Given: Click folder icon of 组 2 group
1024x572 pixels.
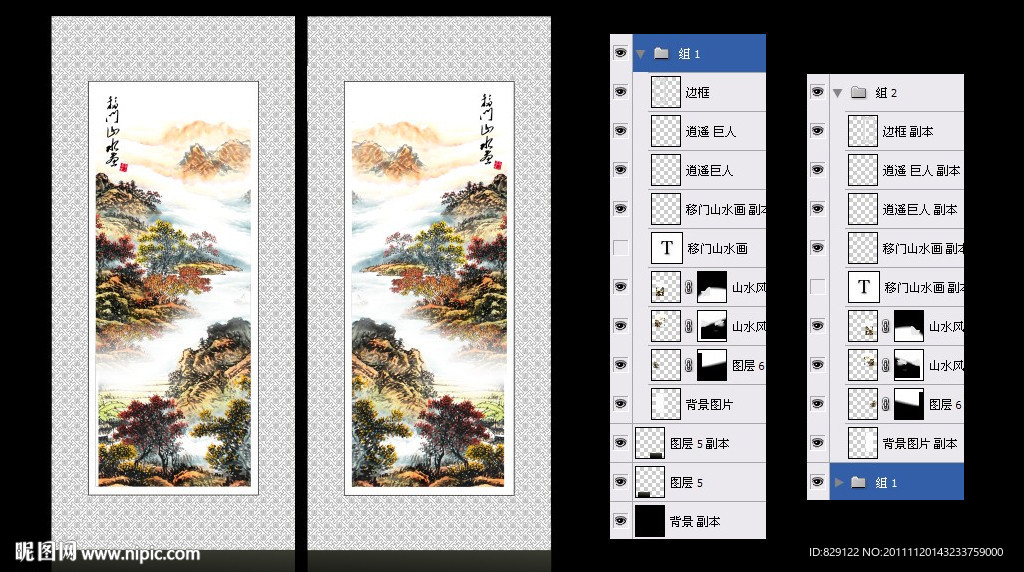Looking at the screenshot, I should 858,92.
